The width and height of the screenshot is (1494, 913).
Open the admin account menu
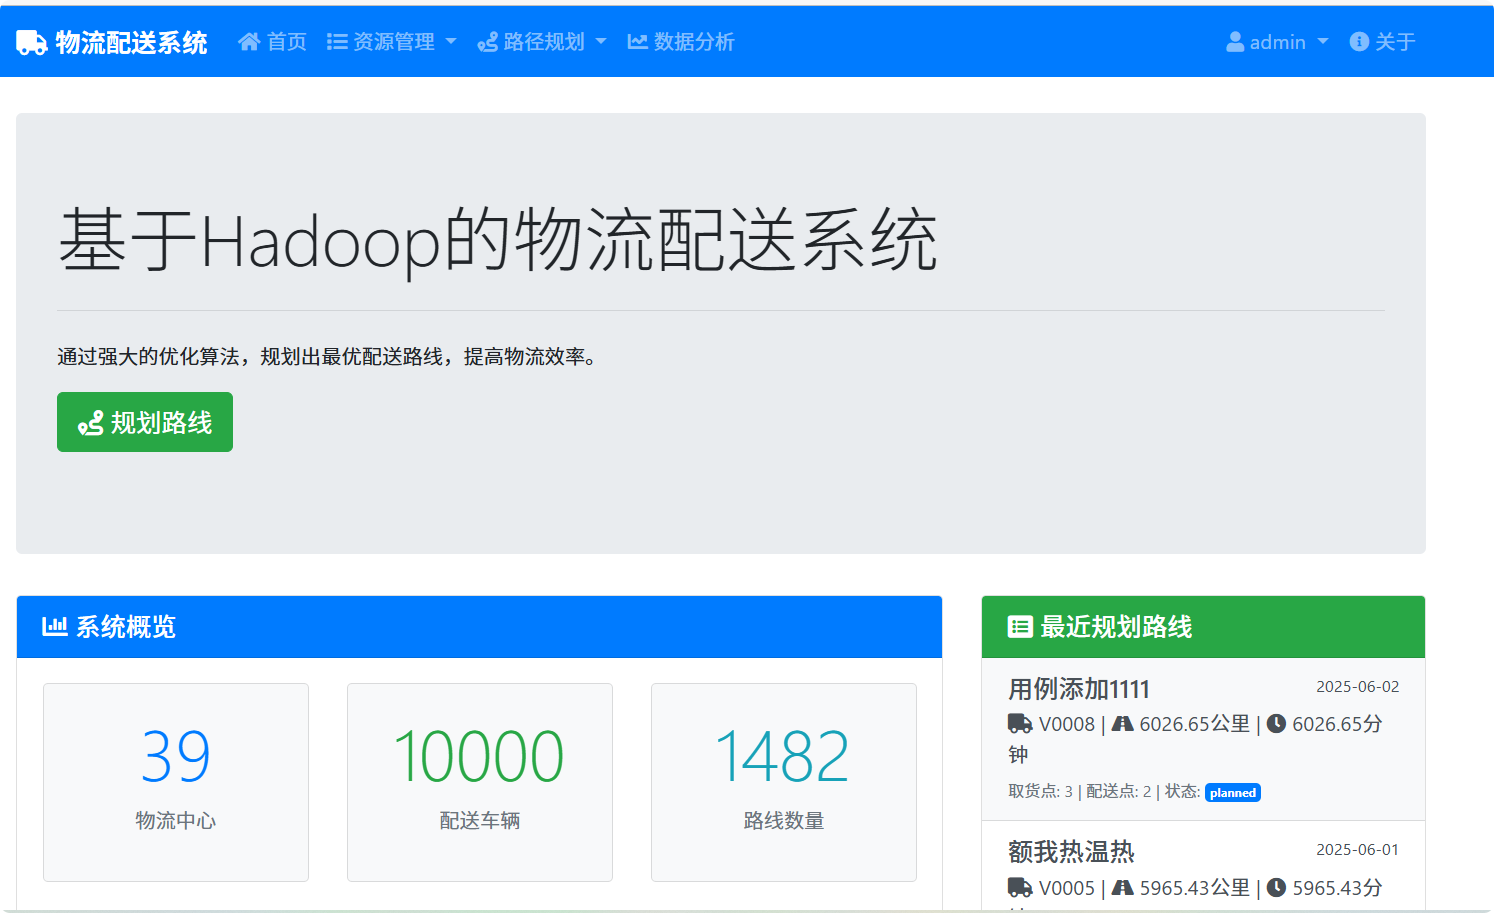[1277, 41]
